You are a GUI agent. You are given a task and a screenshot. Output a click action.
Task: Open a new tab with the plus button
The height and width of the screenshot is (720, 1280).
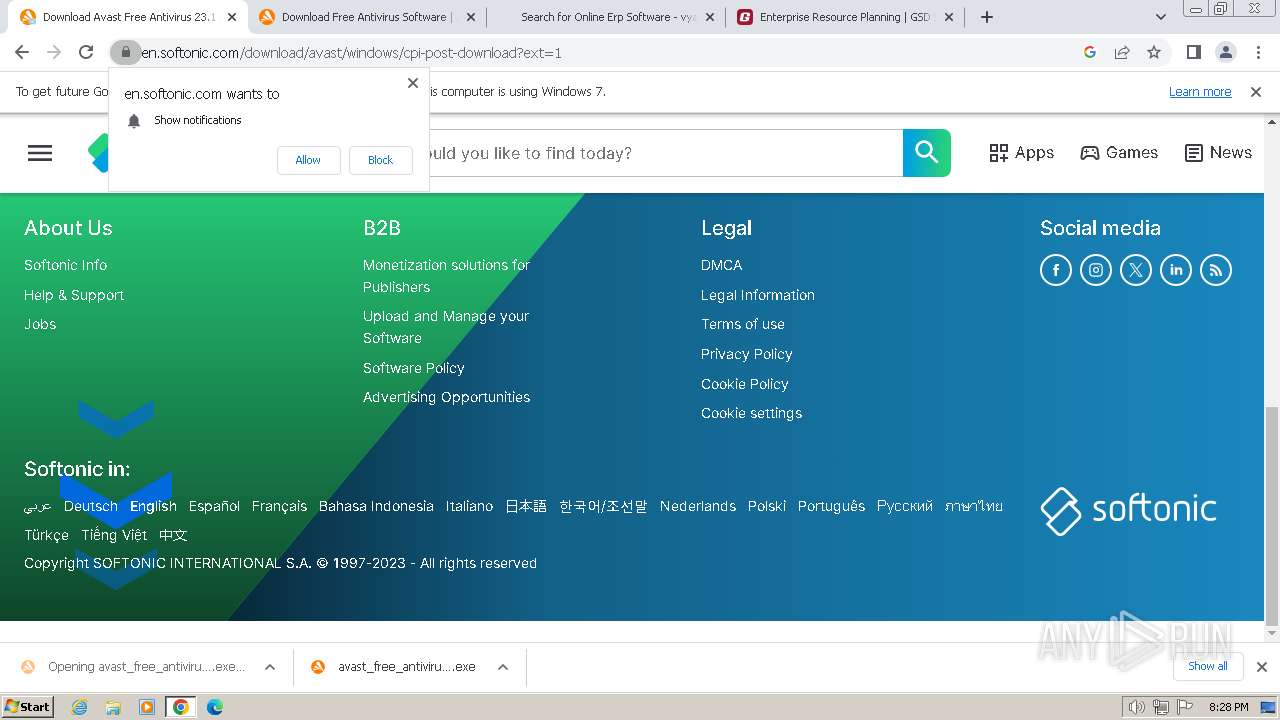click(987, 17)
